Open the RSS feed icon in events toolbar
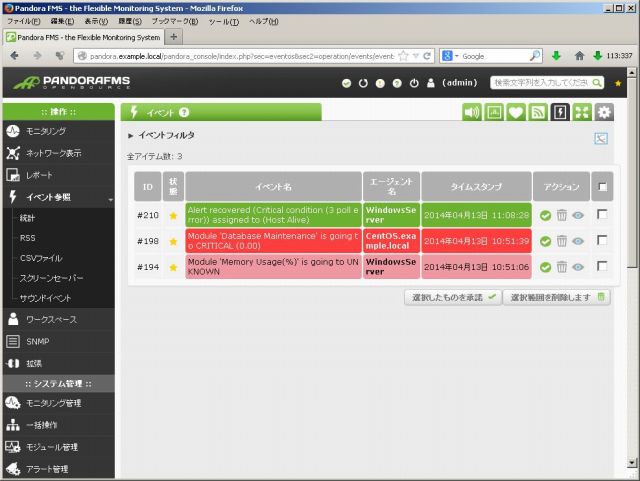640x481 pixels. [538, 112]
